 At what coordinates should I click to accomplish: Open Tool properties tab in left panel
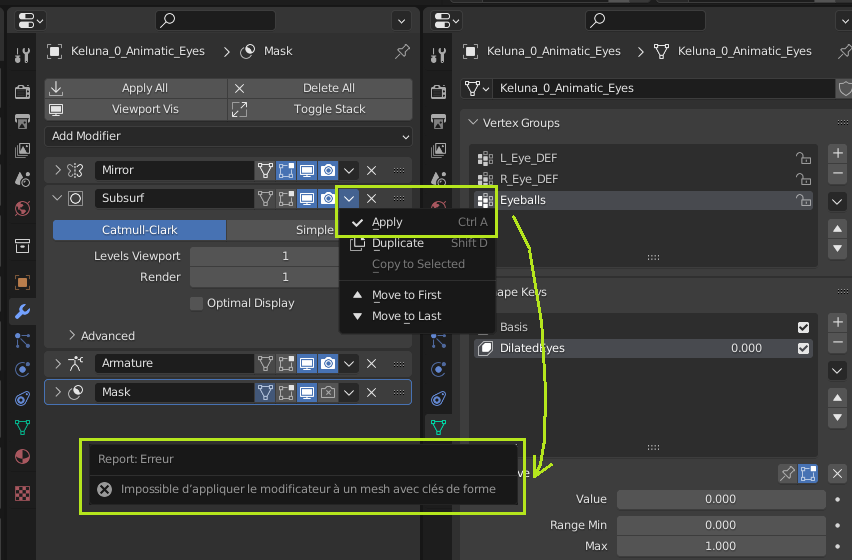coord(22,55)
